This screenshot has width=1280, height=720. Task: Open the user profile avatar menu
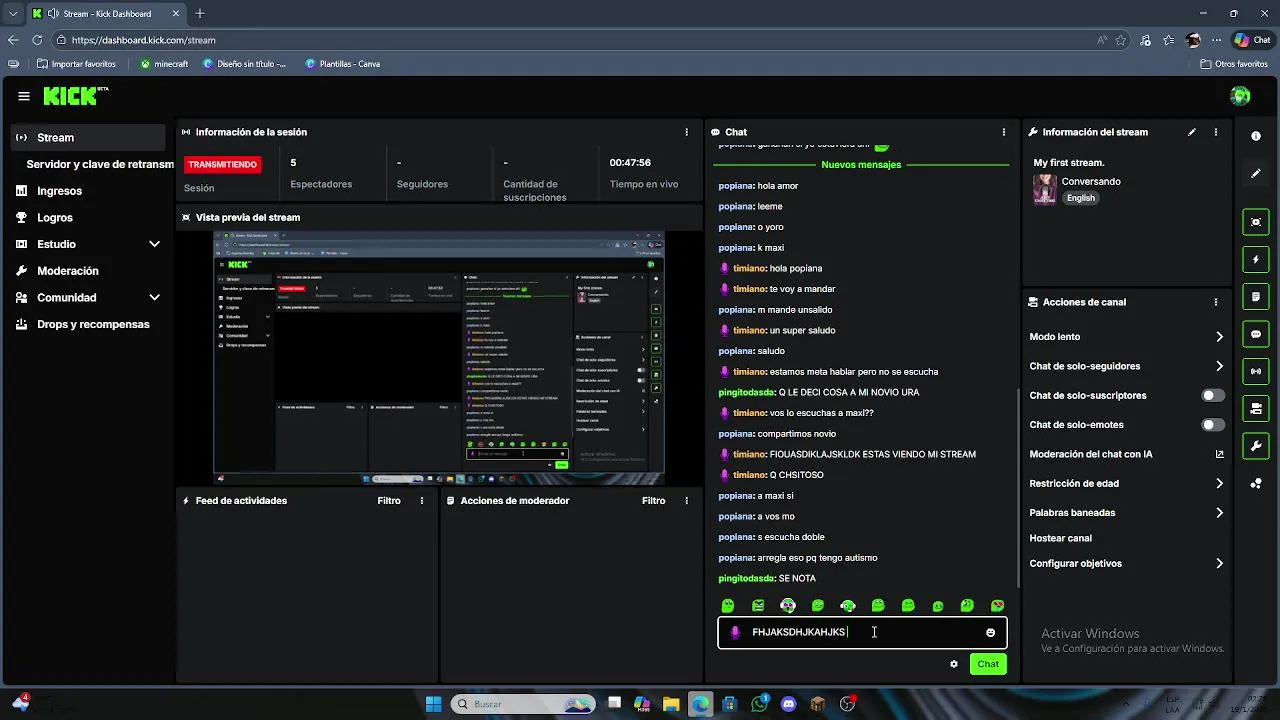1240,96
